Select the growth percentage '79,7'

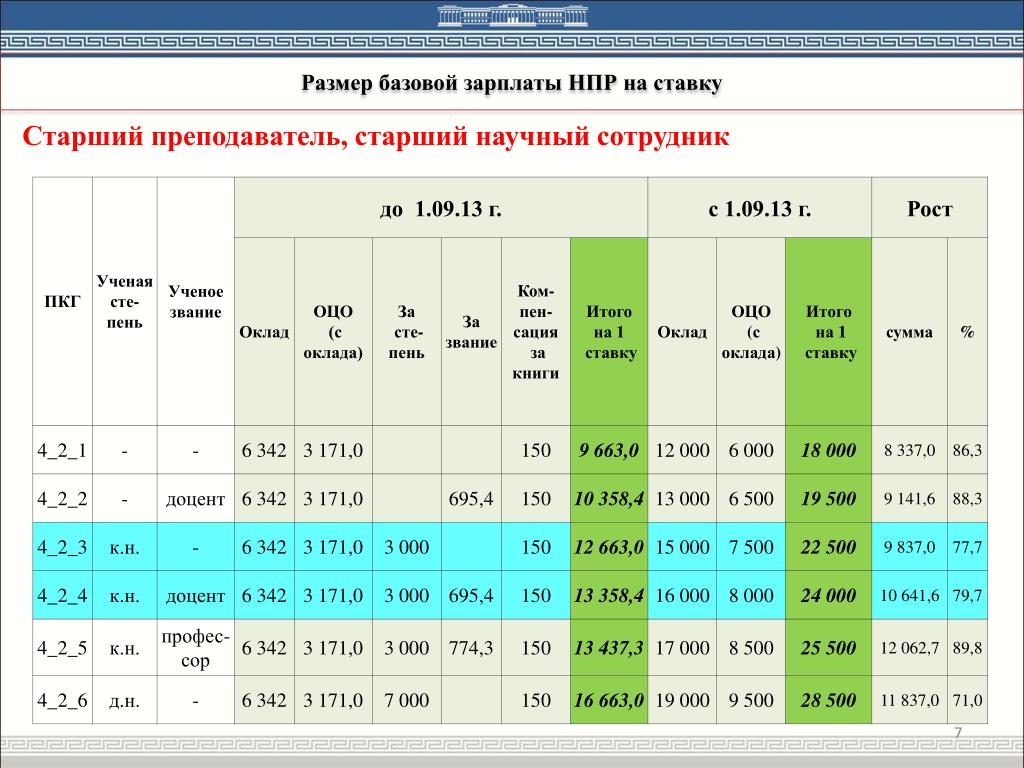967,596
